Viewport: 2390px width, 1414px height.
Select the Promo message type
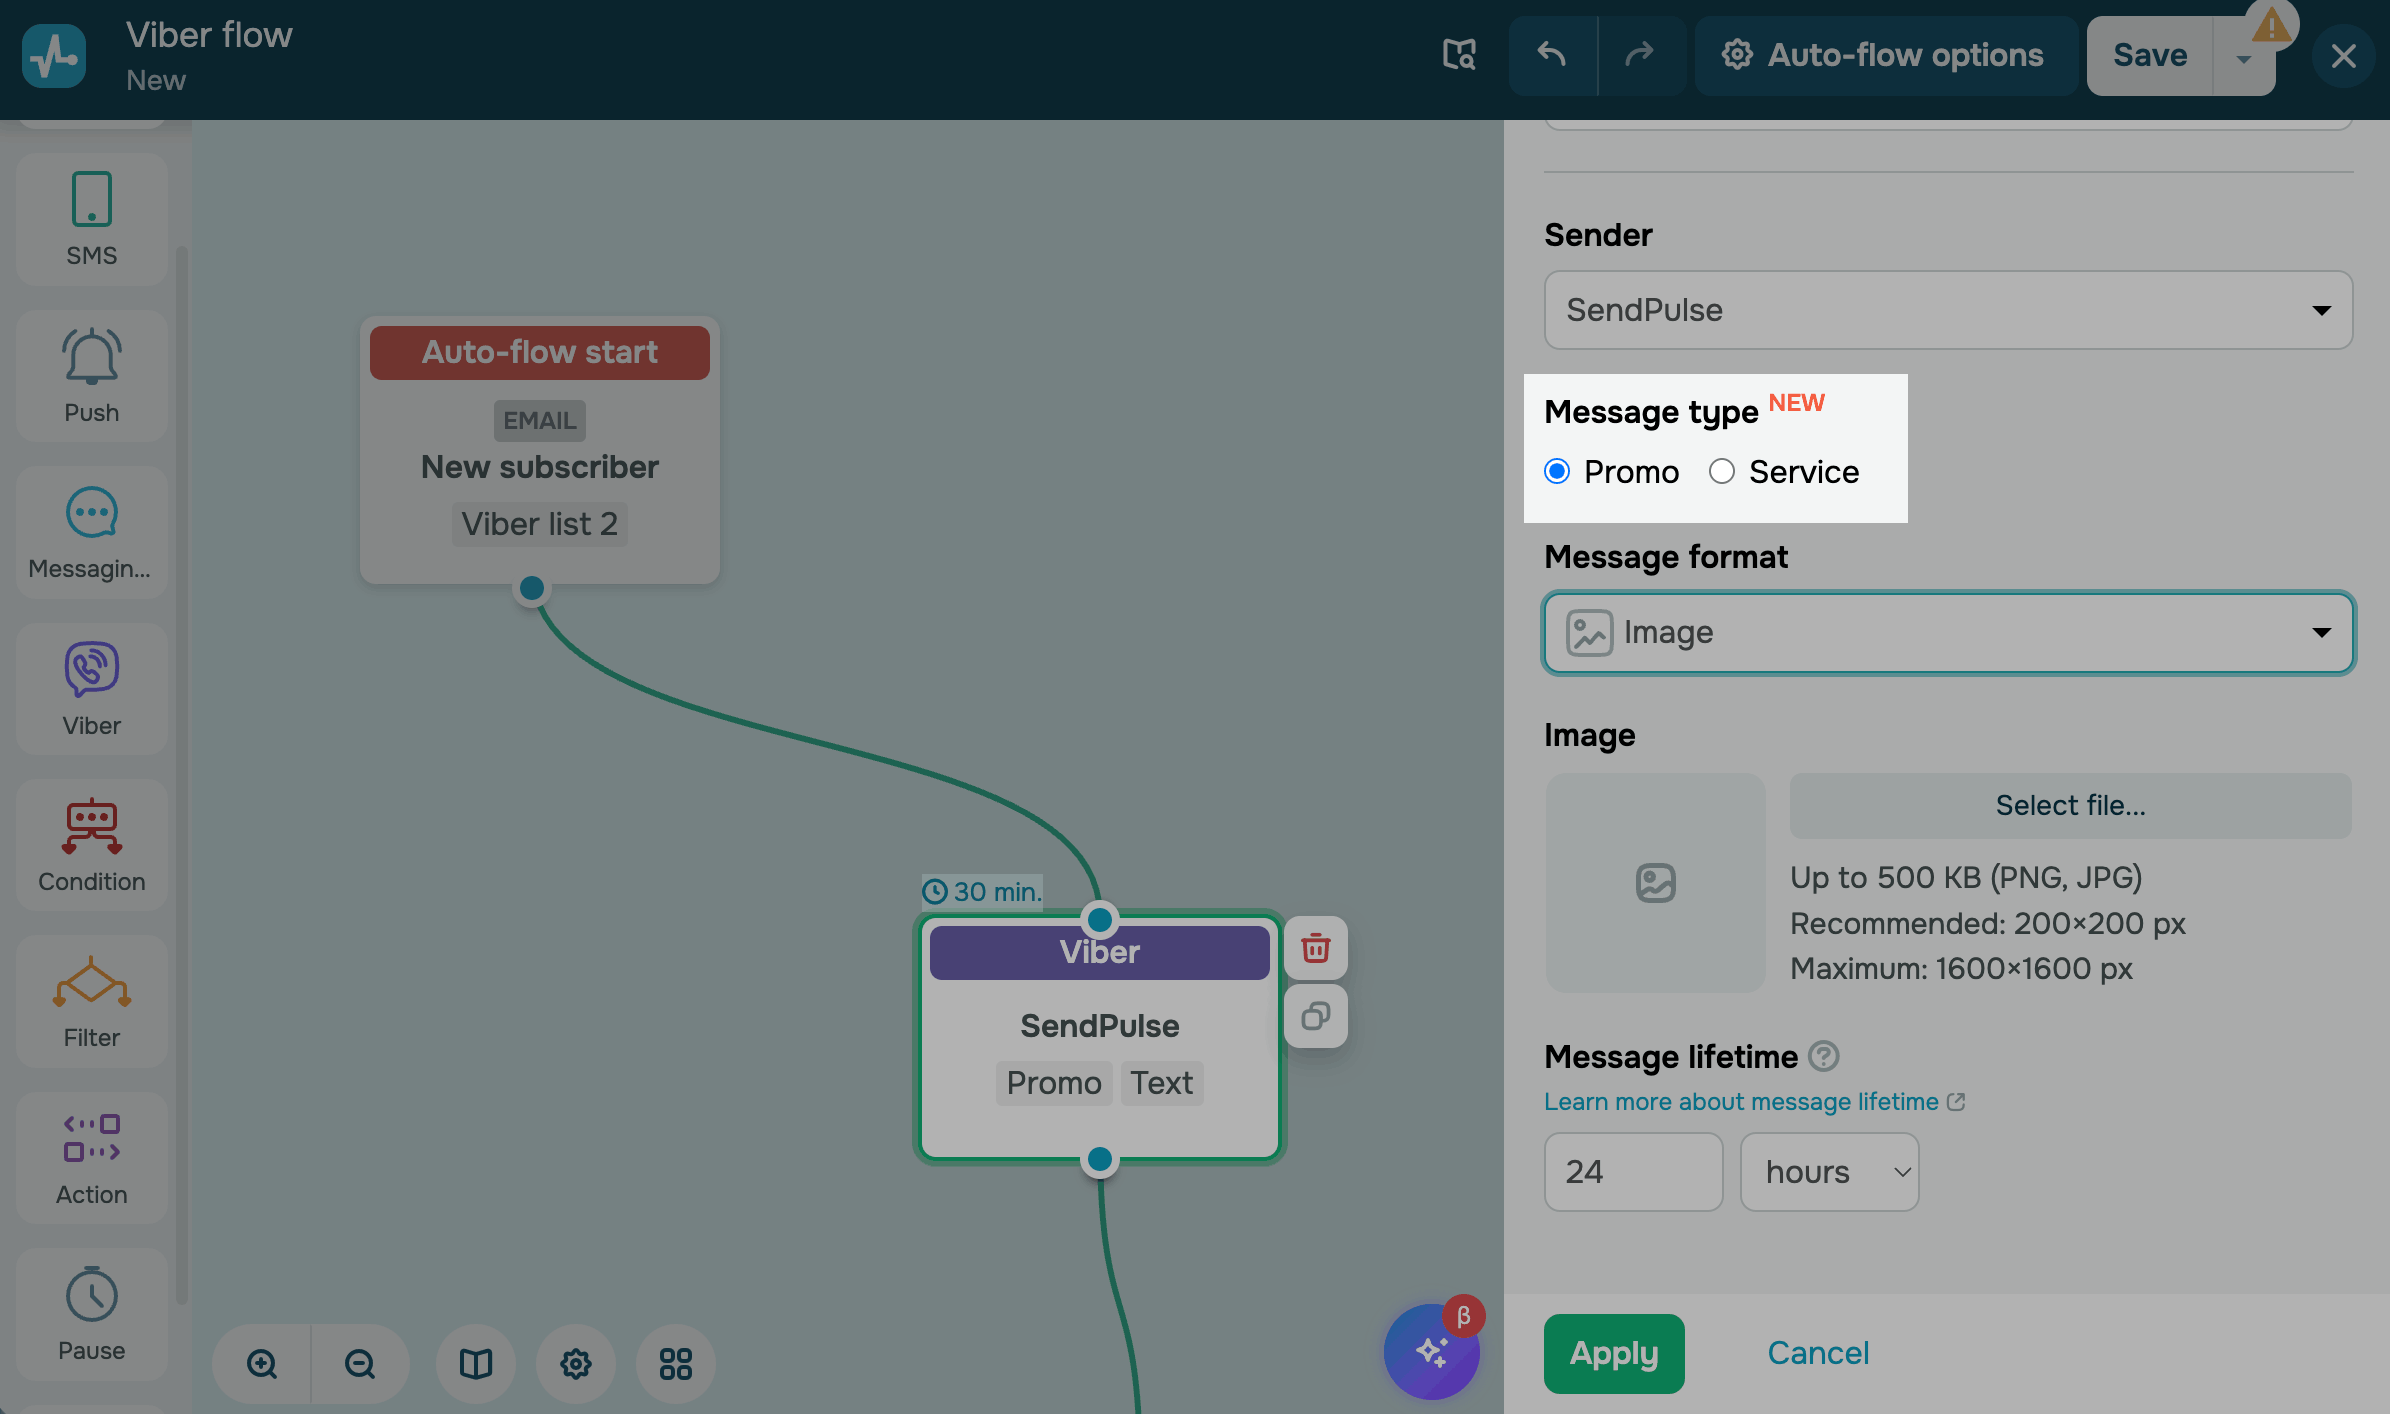(1557, 471)
